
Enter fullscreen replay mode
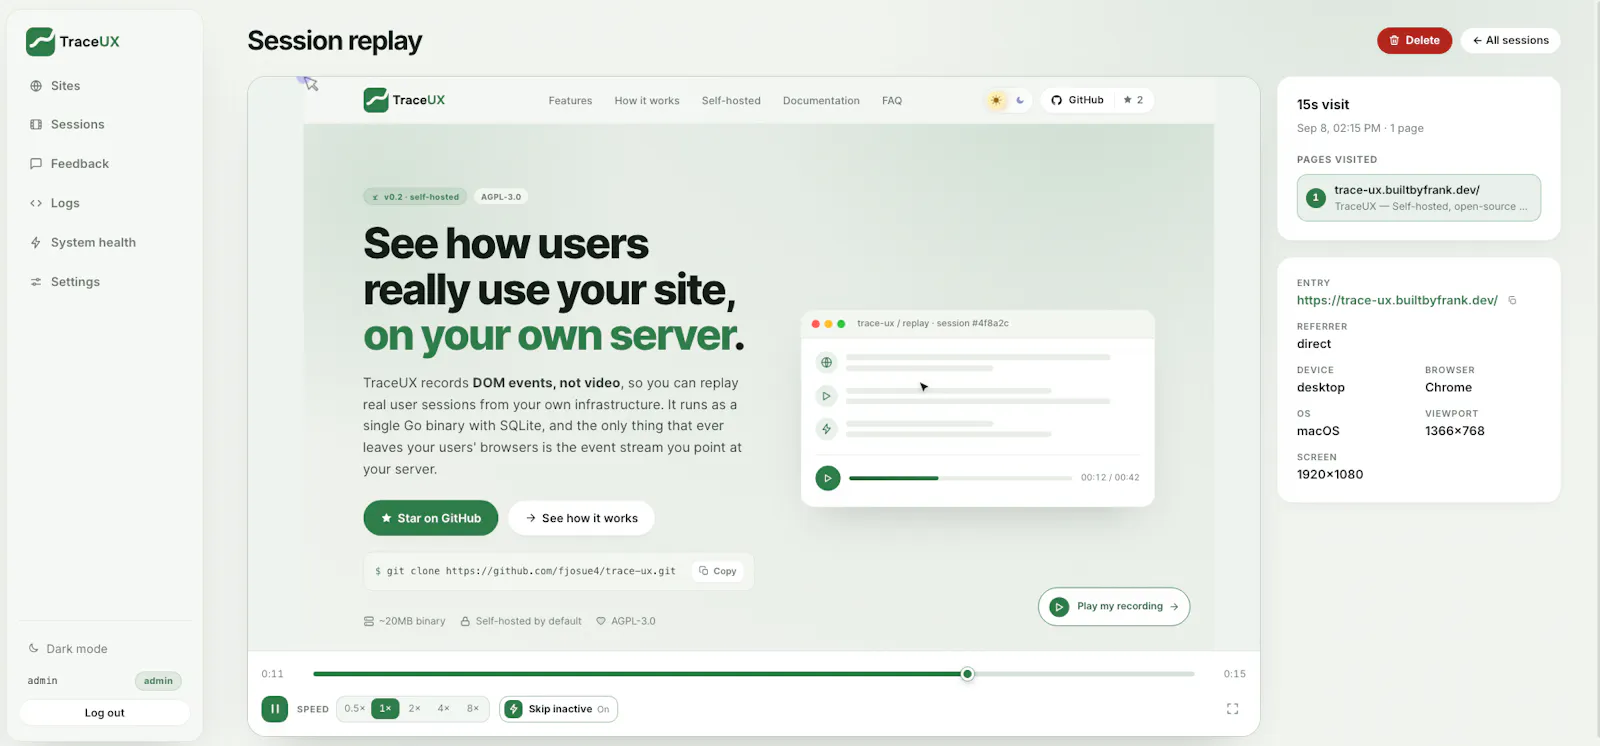click(1233, 709)
